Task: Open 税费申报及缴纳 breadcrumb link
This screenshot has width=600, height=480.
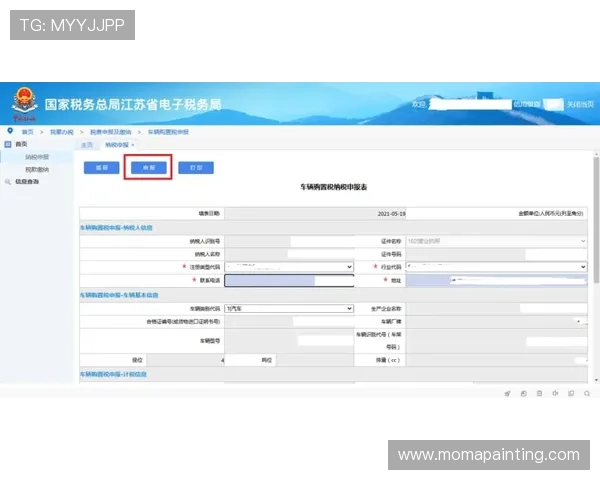Action: pos(111,132)
